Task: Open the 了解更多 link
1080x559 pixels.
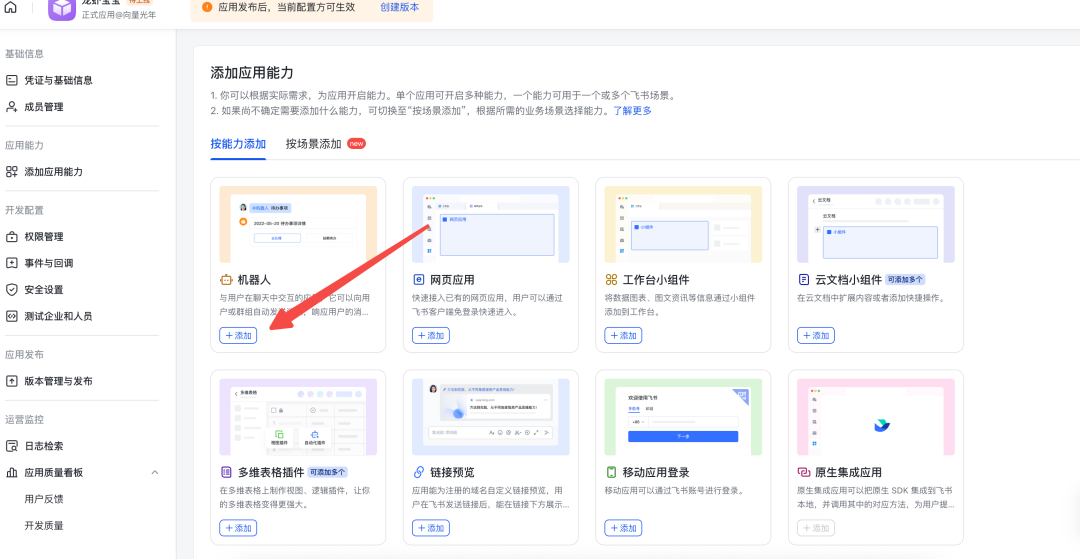Action: (632, 110)
